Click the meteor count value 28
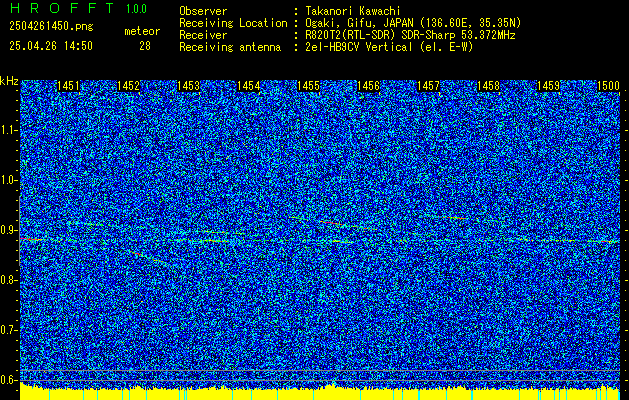Image resolution: width=629 pixels, height=400 pixels. point(145,46)
